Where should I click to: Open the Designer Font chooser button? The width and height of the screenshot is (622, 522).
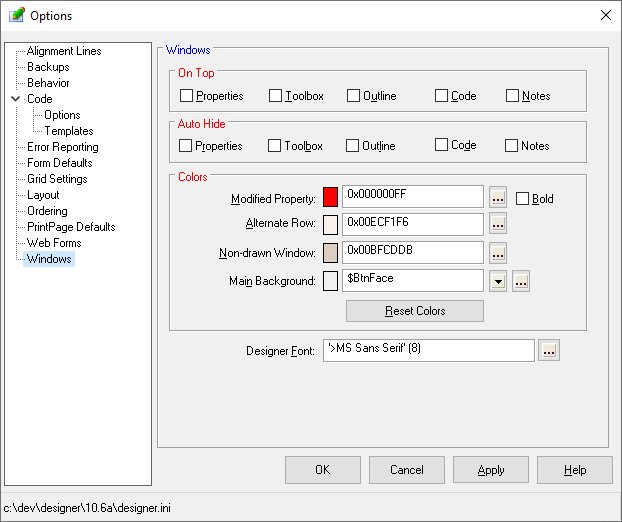click(549, 351)
